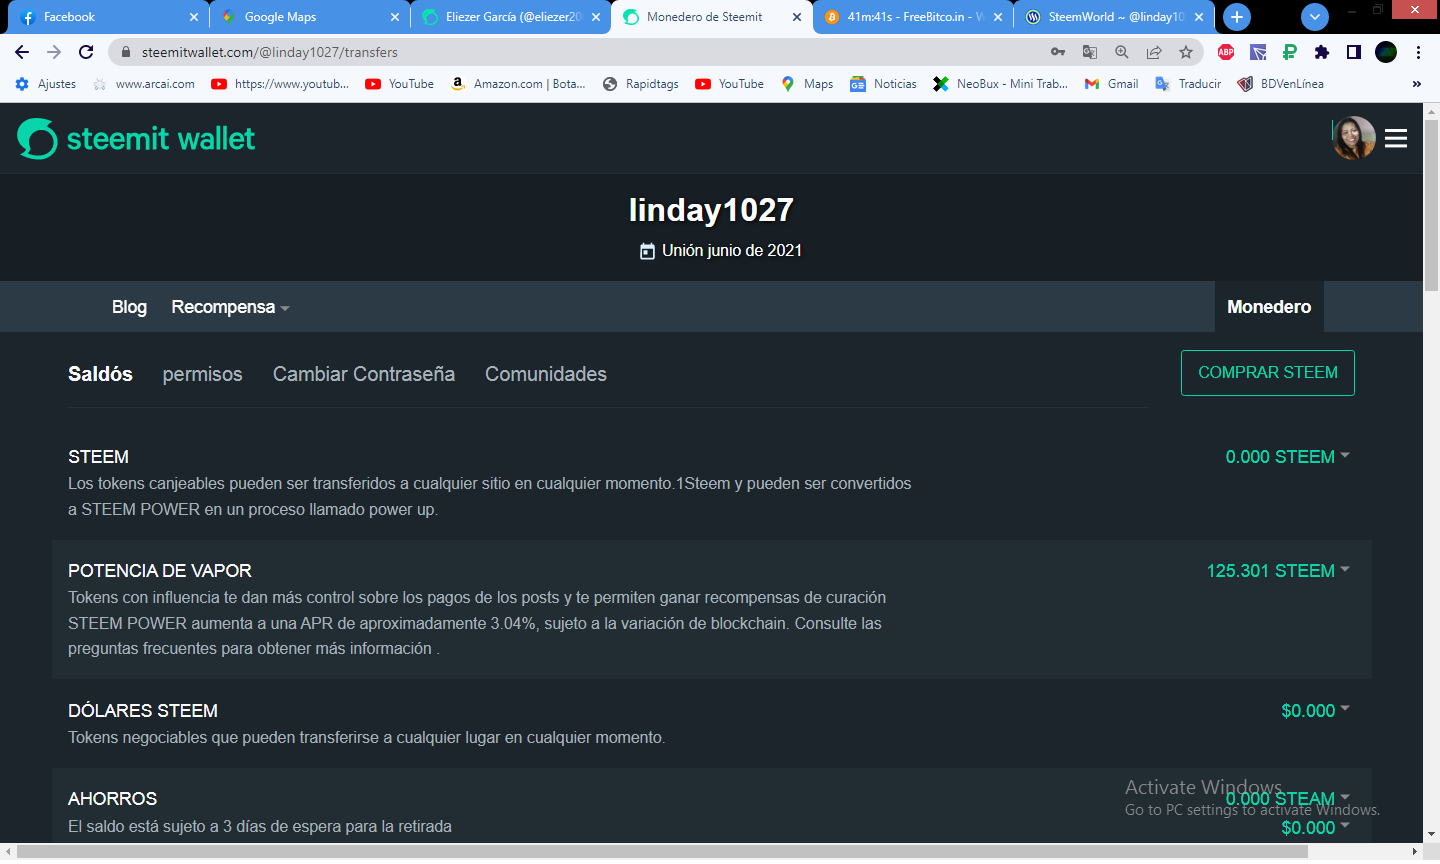
Task: Open the https://www.youtub... bookmark
Action: (281, 84)
